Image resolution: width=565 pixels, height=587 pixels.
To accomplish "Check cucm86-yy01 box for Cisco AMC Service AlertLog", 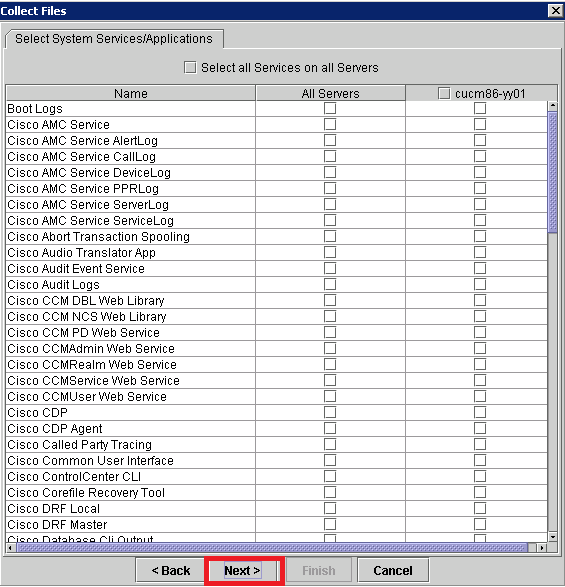I will [480, 140].
